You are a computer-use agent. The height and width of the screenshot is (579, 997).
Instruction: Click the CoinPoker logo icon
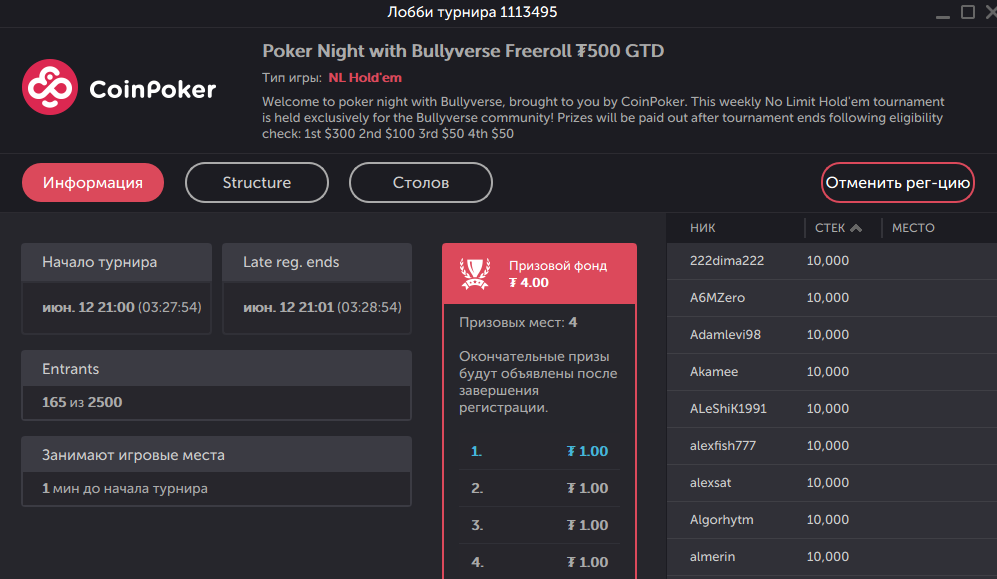50,87
